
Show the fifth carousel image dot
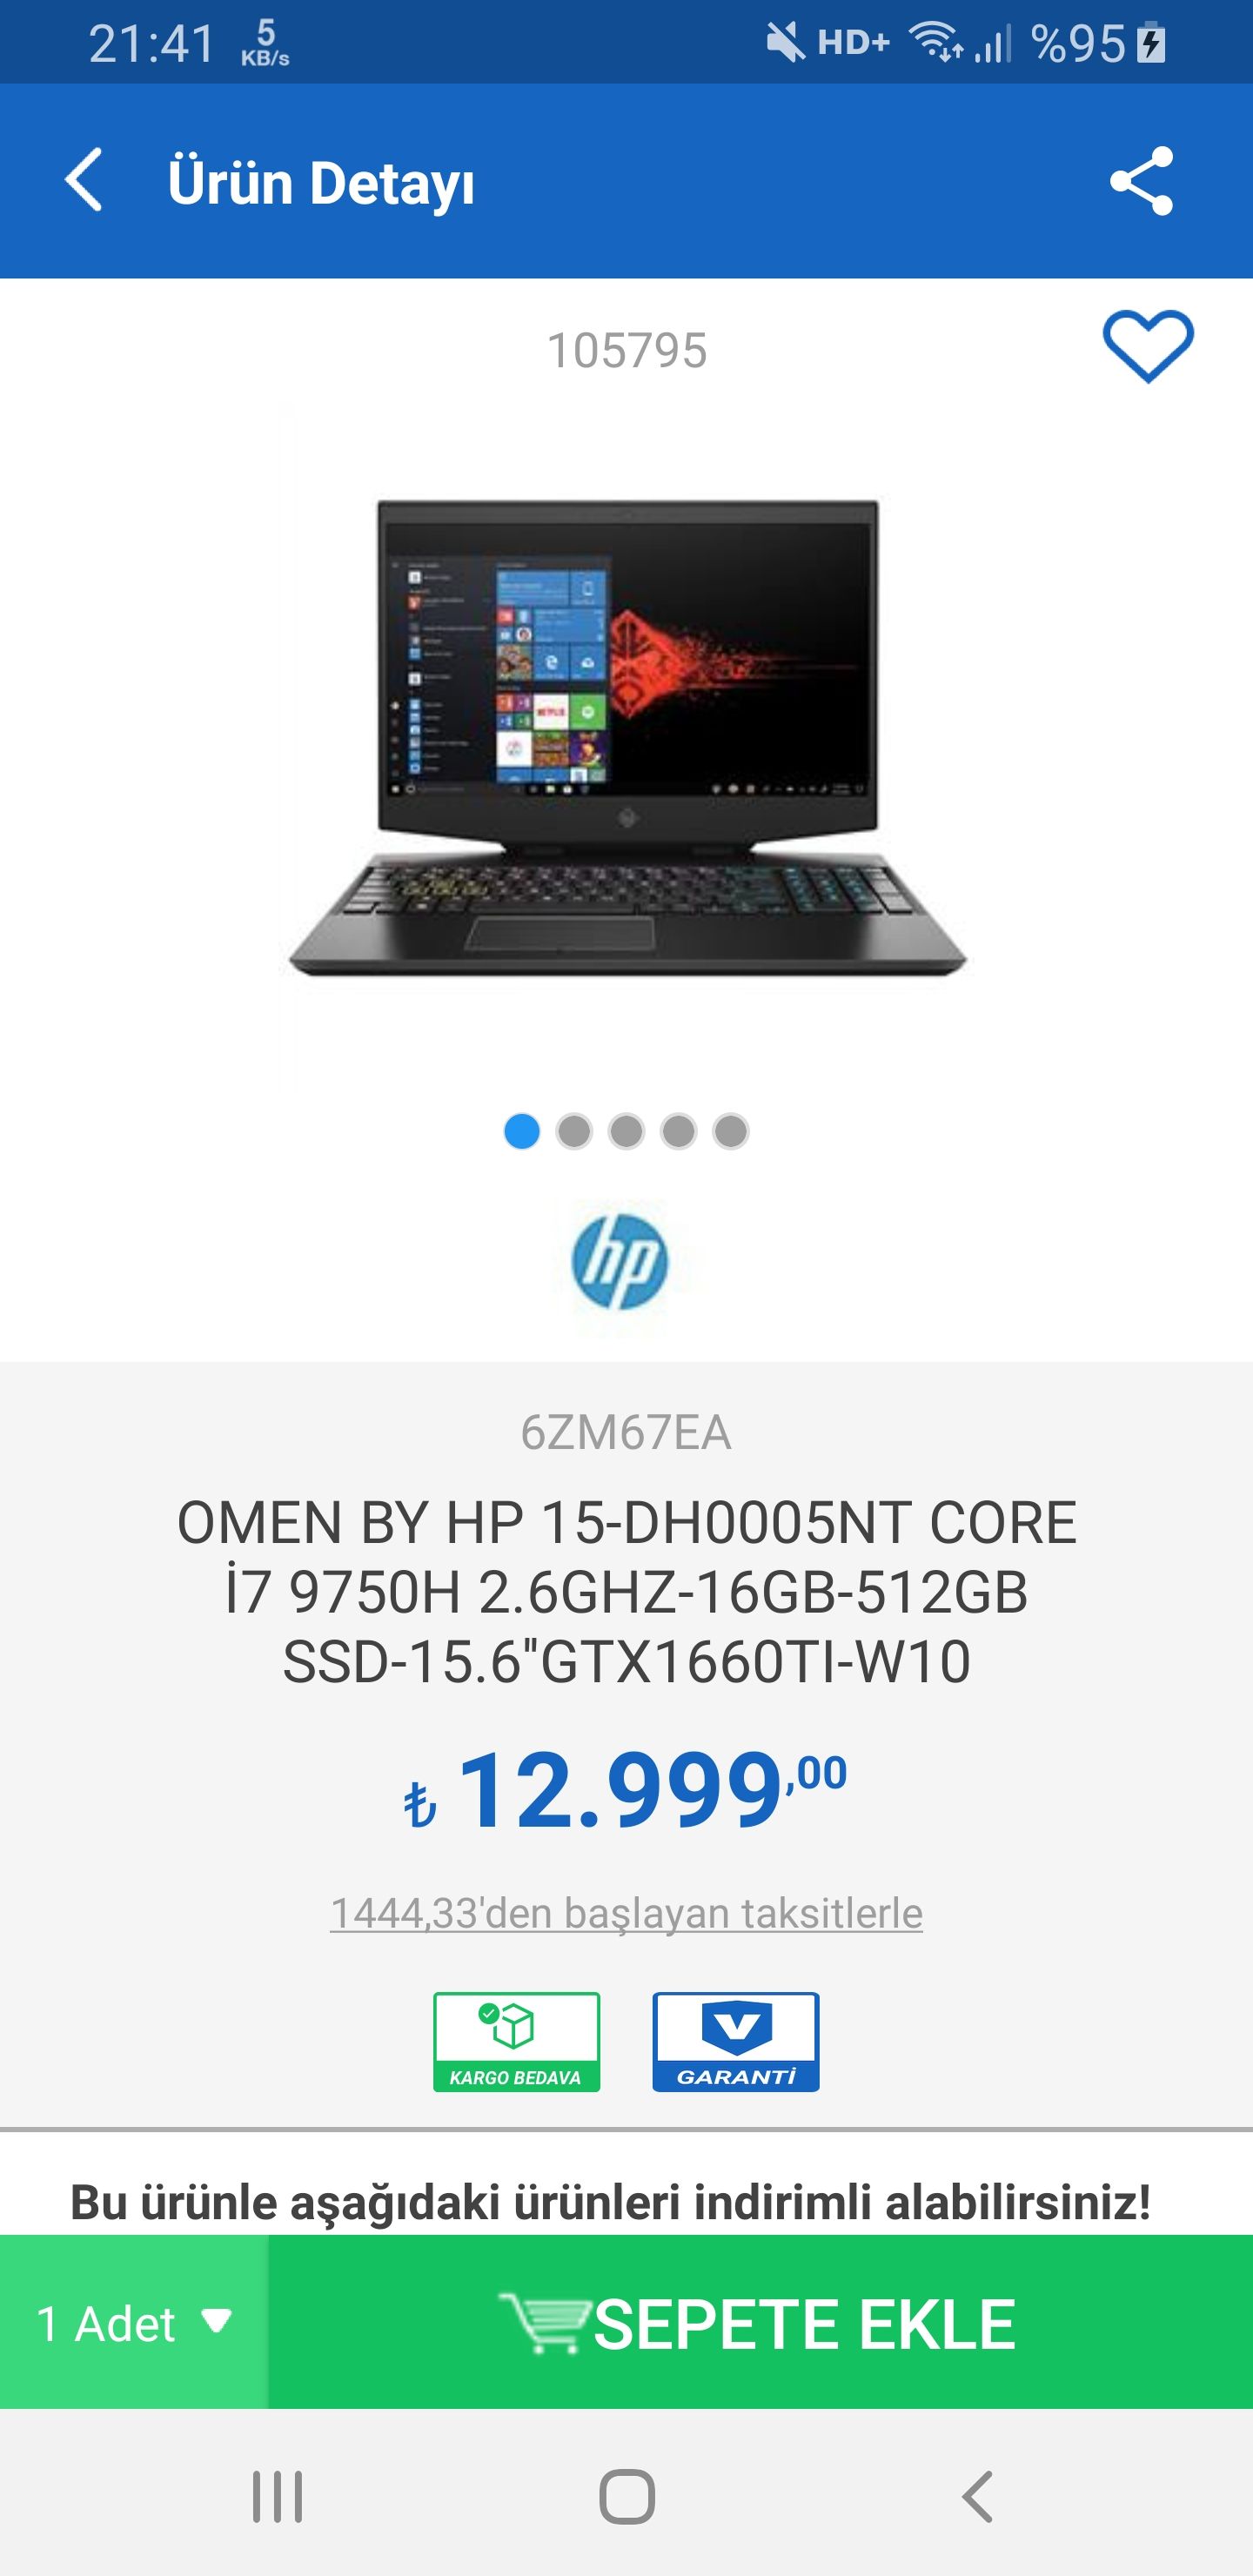pyautogui.click(x=731, y=1131)
